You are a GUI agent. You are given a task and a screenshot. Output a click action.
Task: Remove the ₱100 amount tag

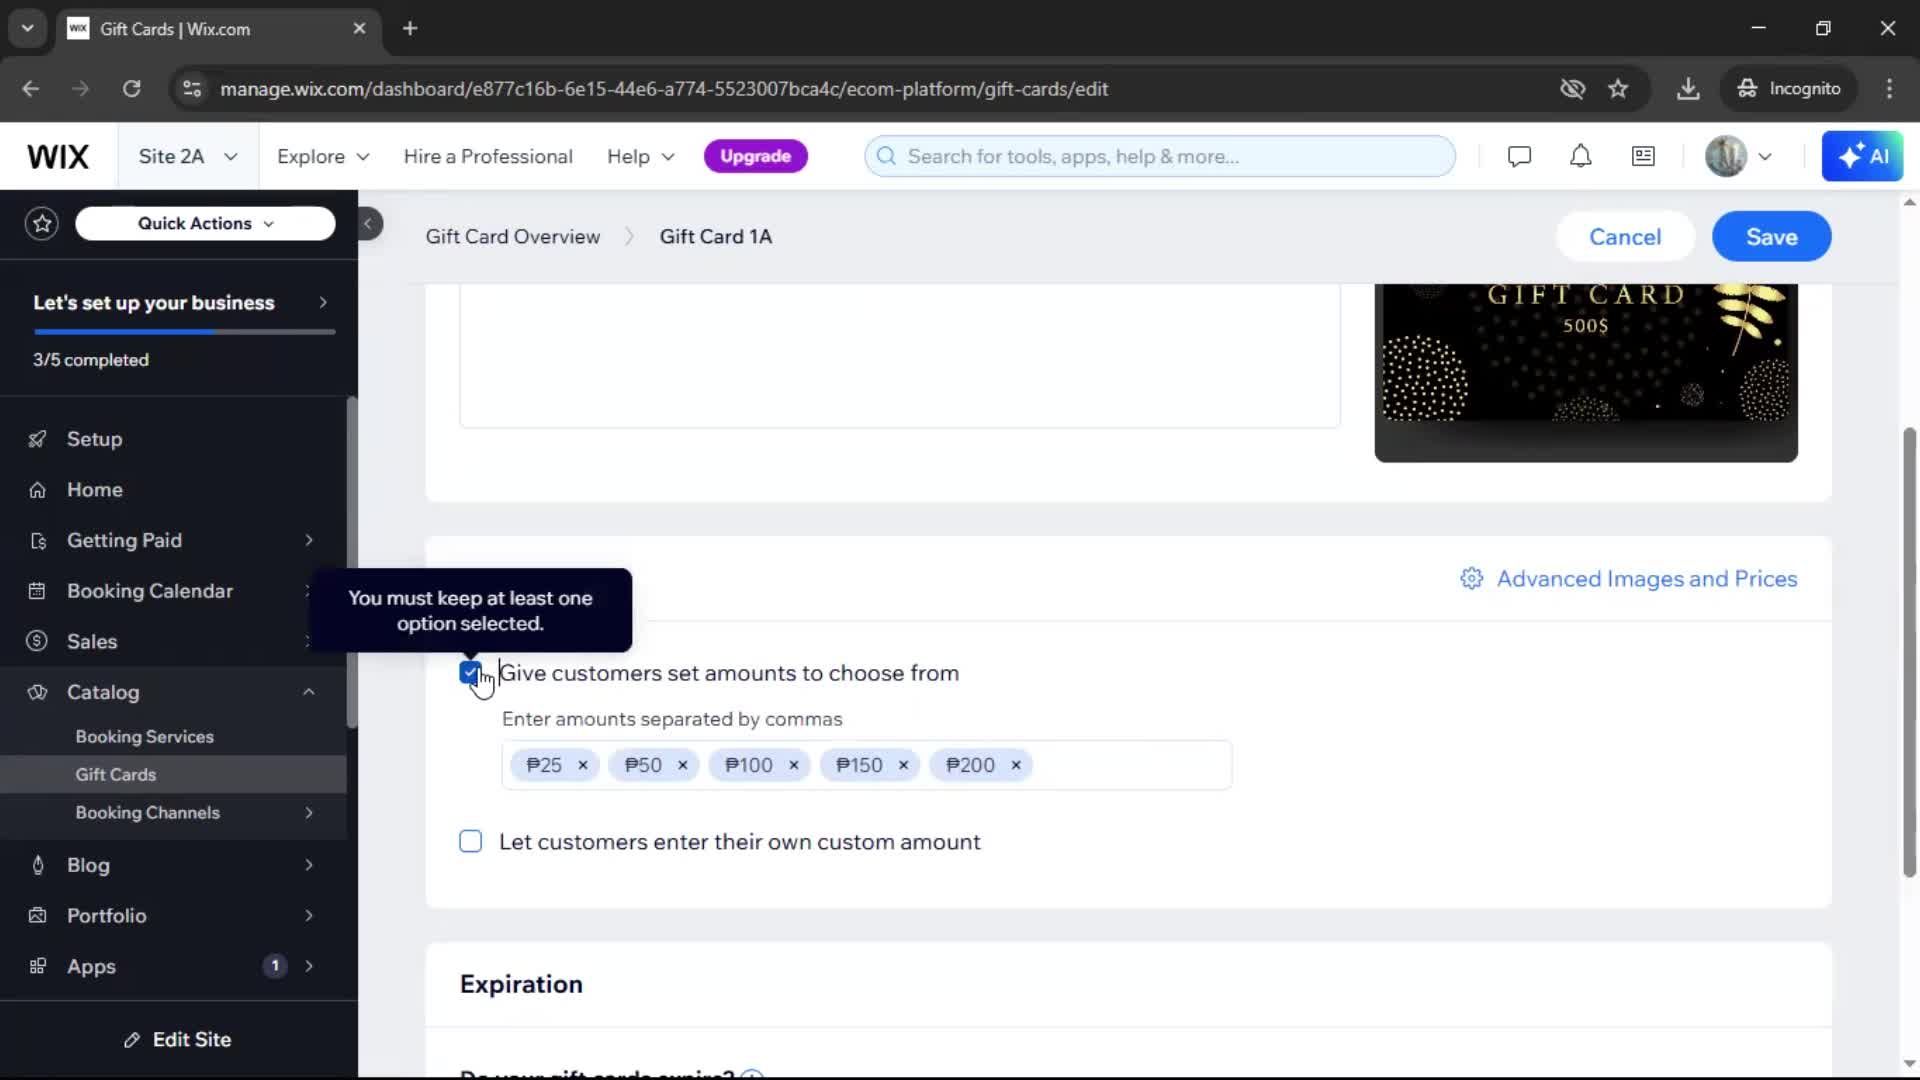point(794,765)
